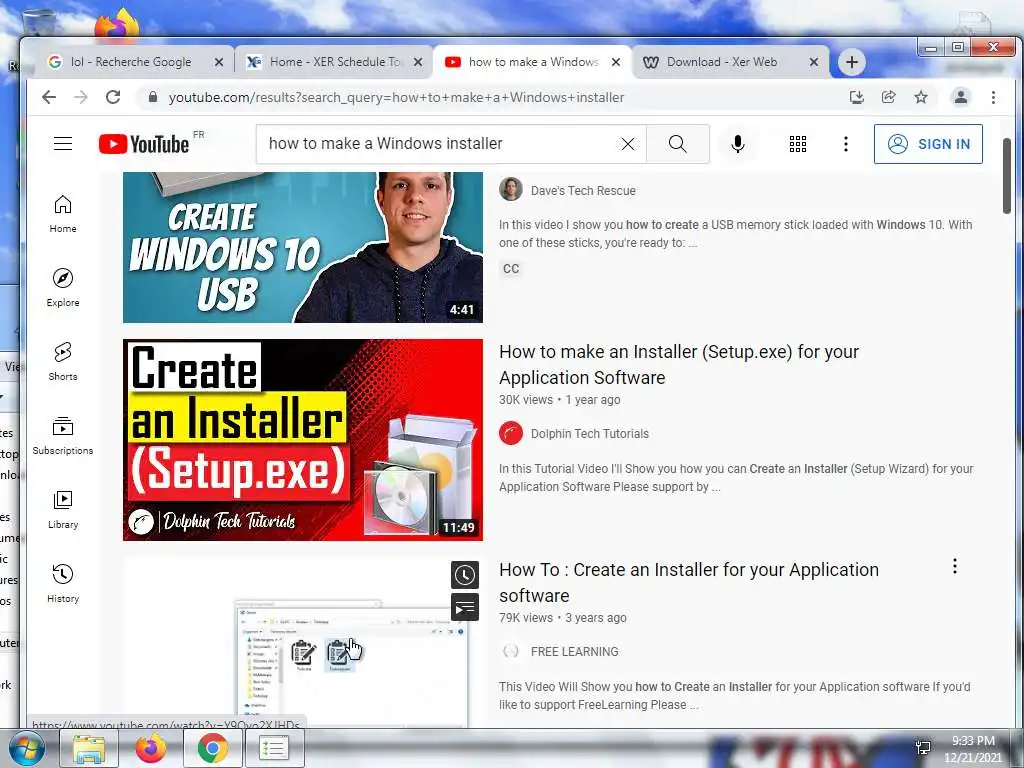Click the SIGN IN button
This screenshot has height=768, width=1024.
point(928,144)
